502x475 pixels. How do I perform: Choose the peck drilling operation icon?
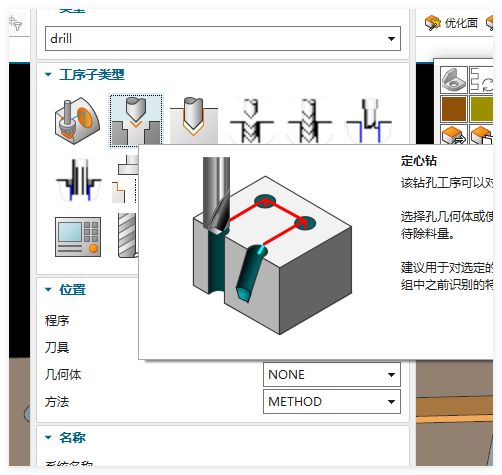click(x=252, y=121)
